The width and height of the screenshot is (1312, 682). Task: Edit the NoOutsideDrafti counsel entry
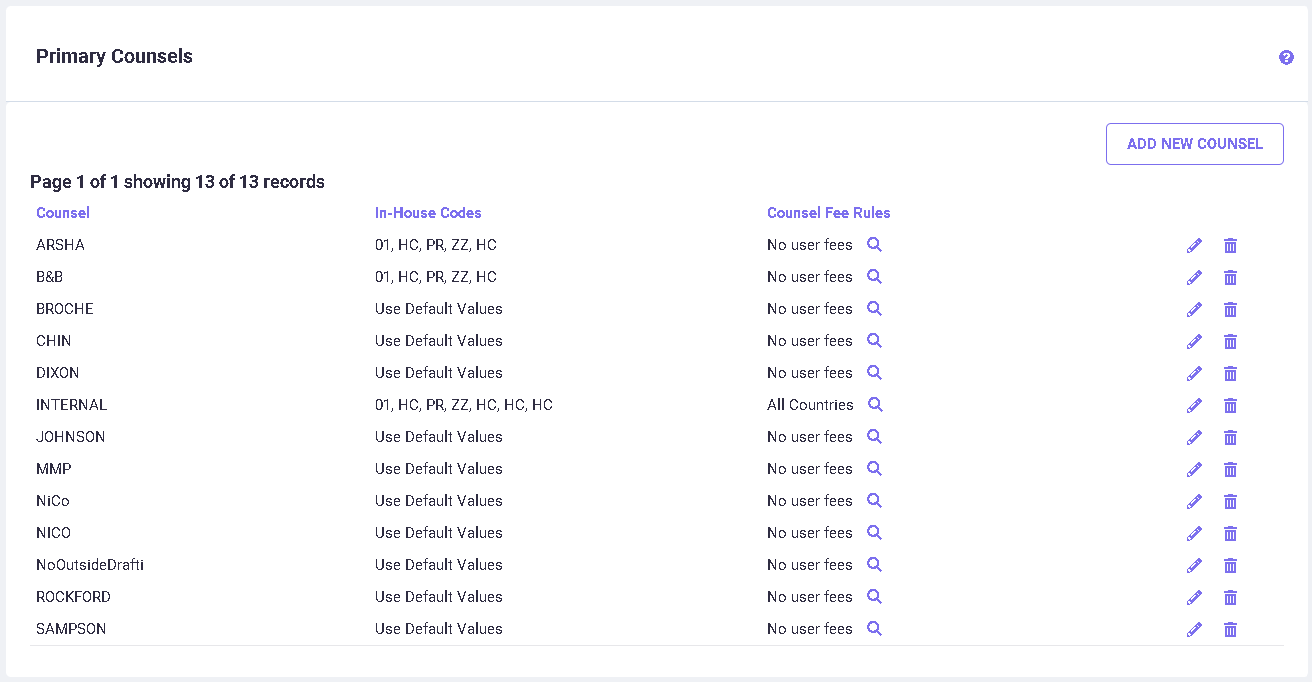click(1194, 566)
